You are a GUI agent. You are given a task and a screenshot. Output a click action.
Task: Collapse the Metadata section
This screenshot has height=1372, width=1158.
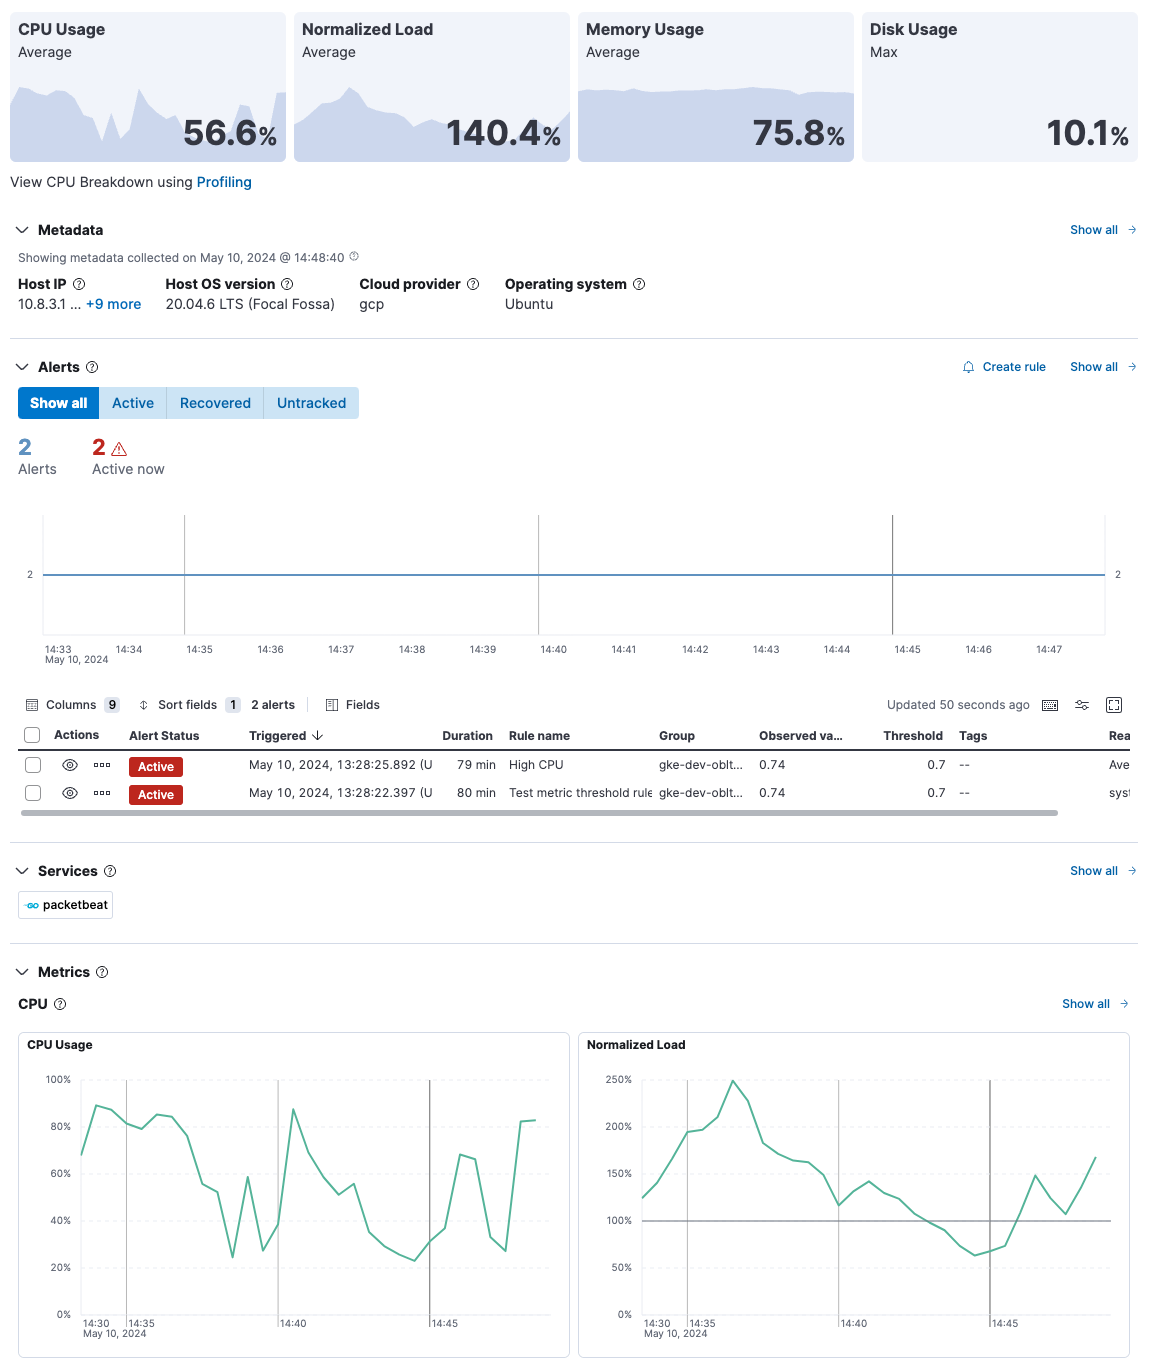(22, 230)
